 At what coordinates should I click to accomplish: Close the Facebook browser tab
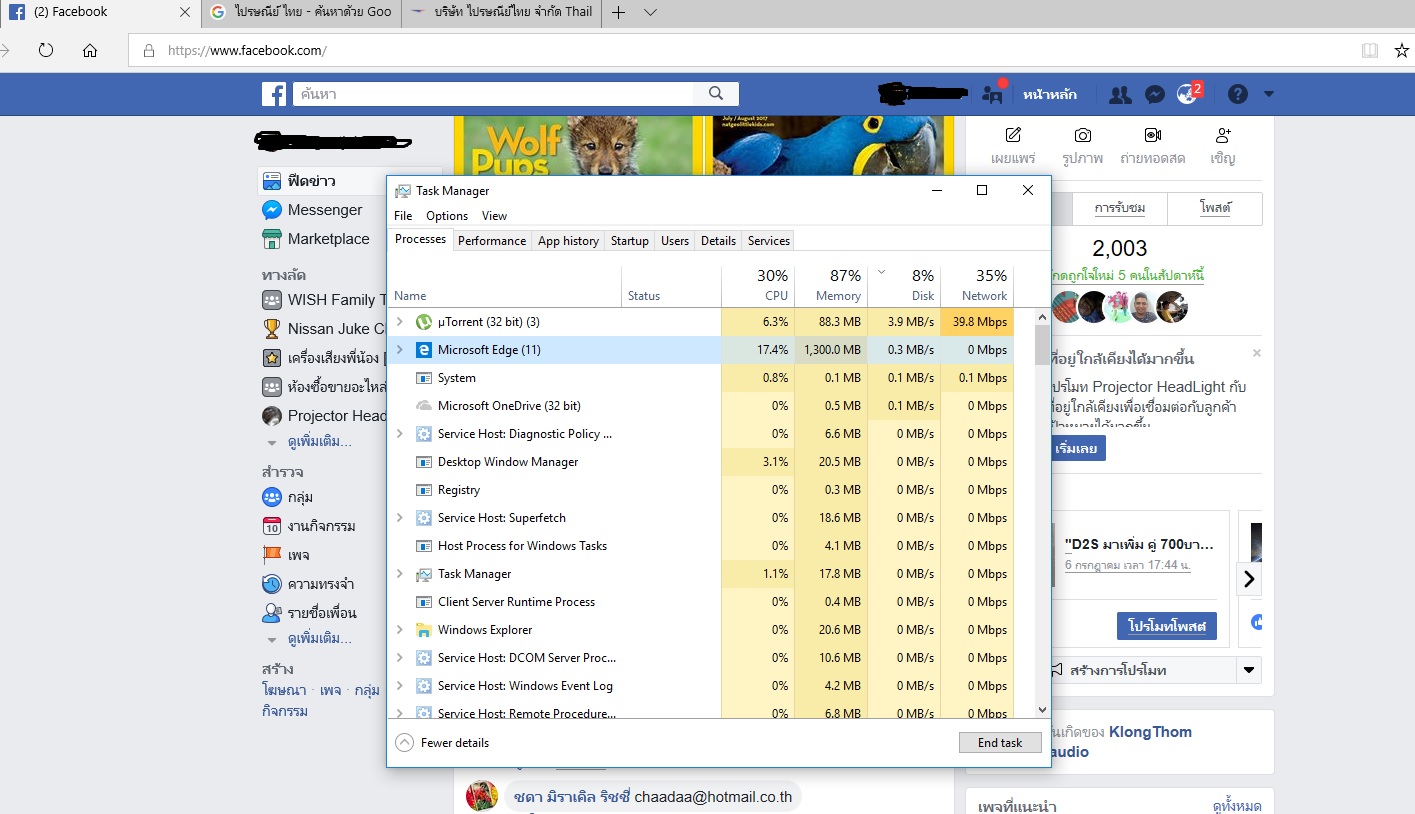click(185, 13)
